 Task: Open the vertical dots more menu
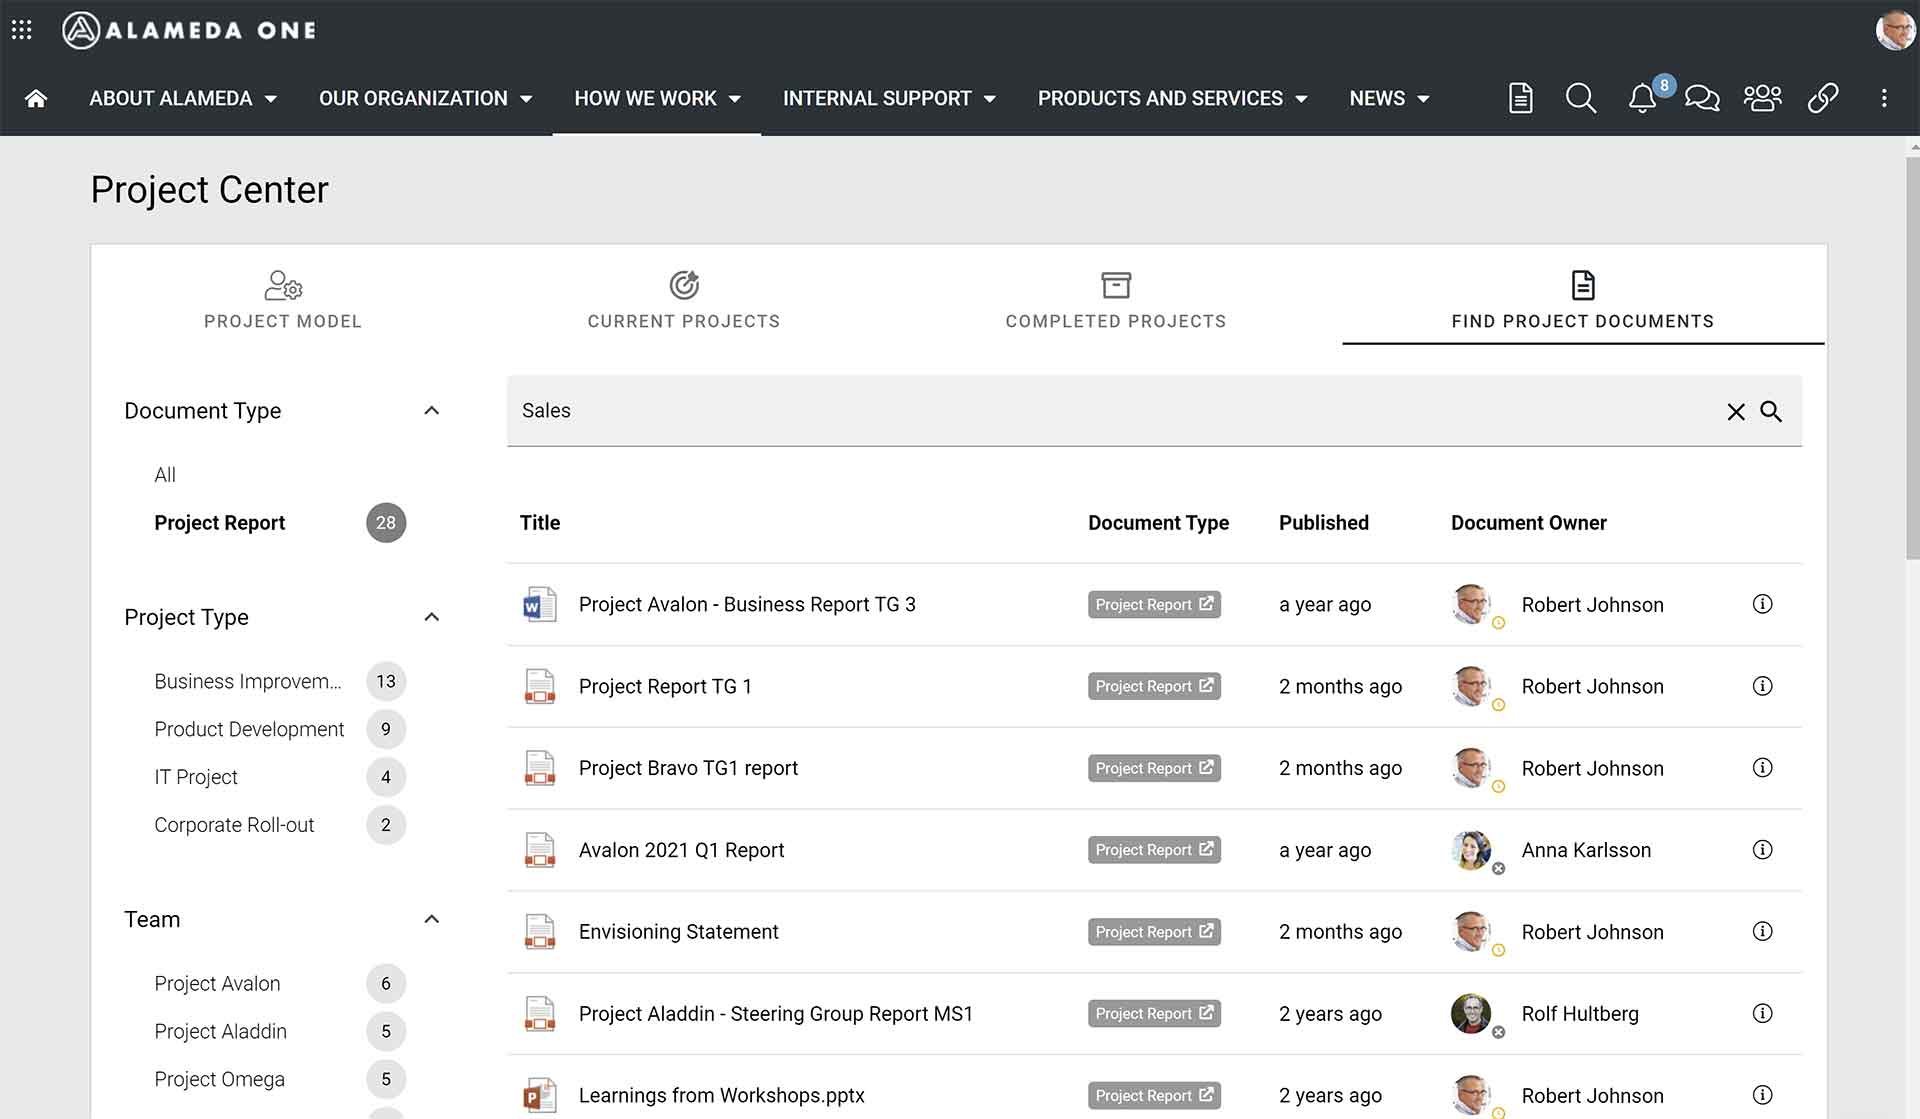click(1884, 98)
